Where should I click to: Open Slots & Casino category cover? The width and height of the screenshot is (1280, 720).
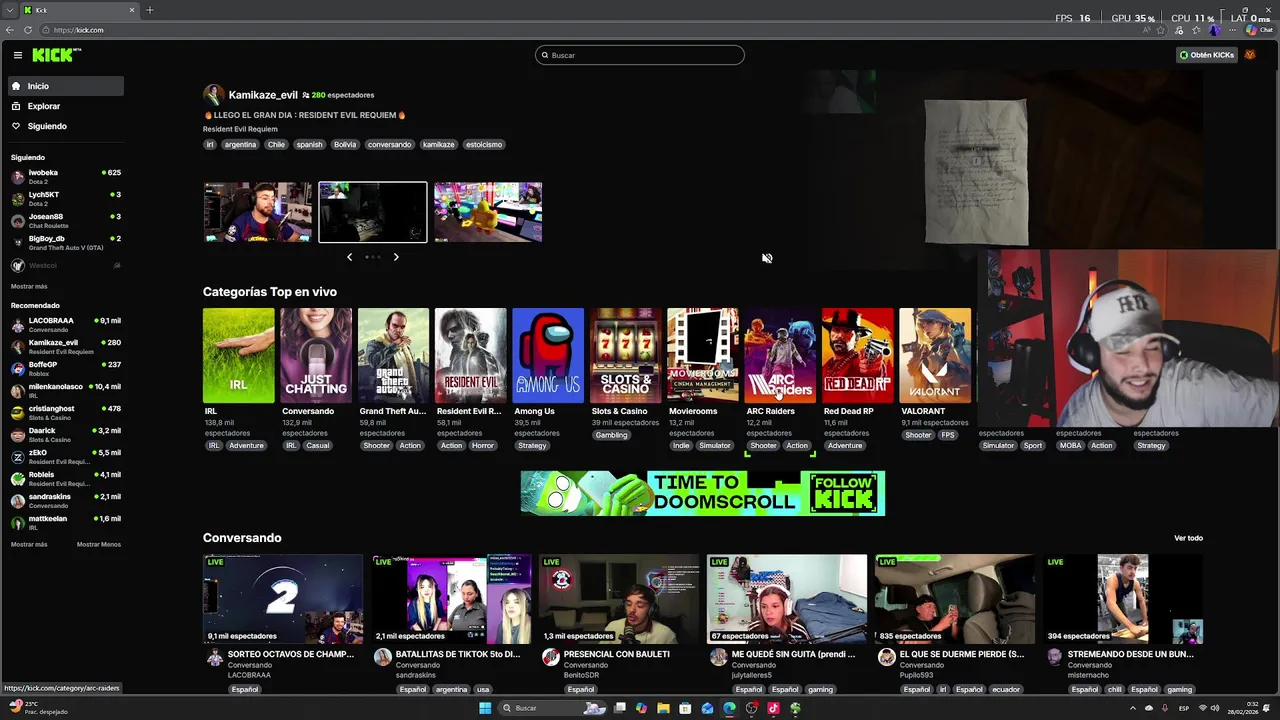pos(626,355)
